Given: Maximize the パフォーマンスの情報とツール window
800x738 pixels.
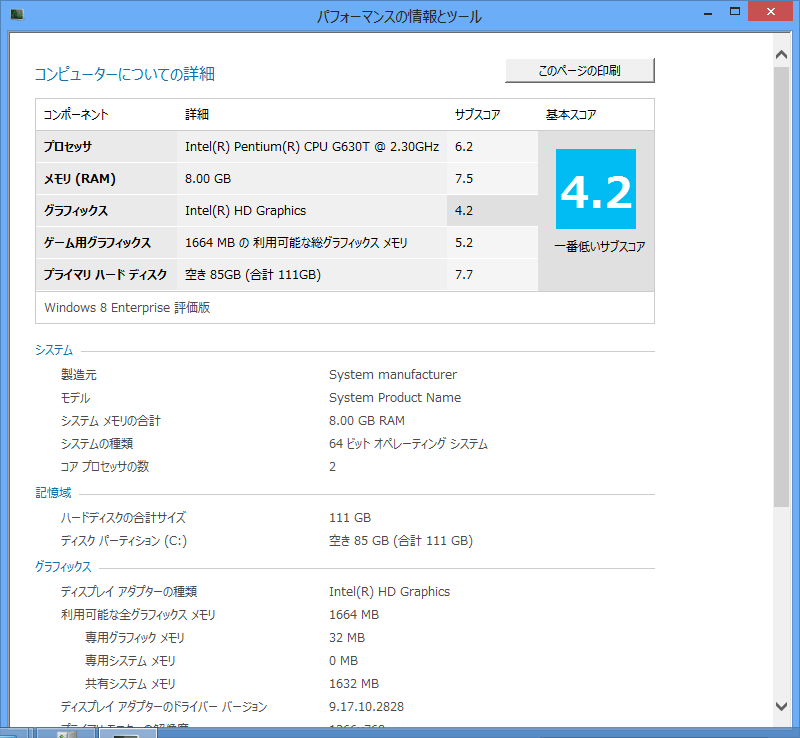Looking at the screenshot, I should tap(735, 12).
